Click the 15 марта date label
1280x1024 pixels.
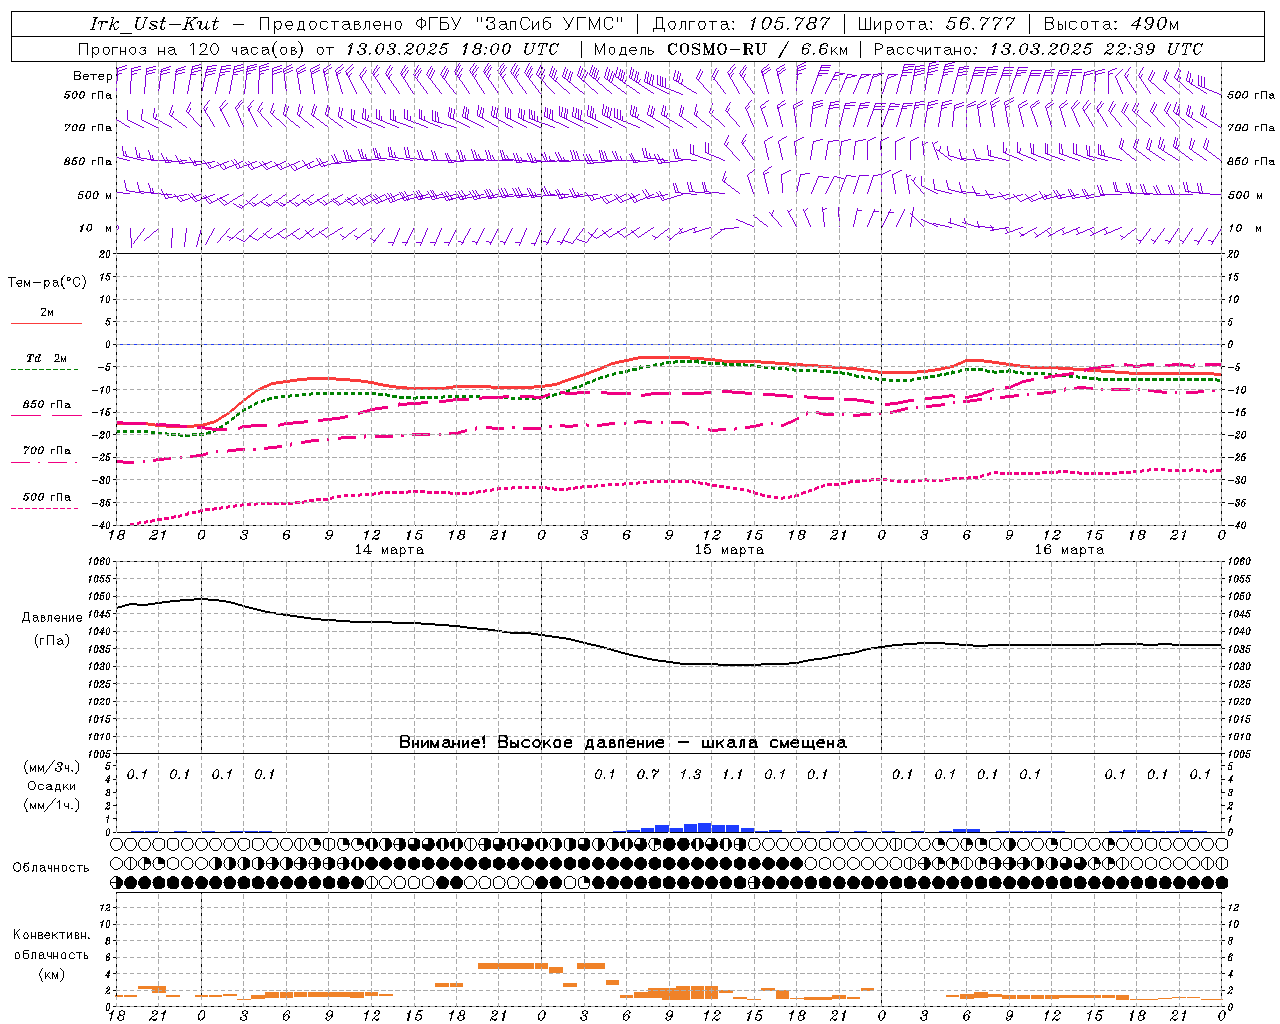[729, 550]
